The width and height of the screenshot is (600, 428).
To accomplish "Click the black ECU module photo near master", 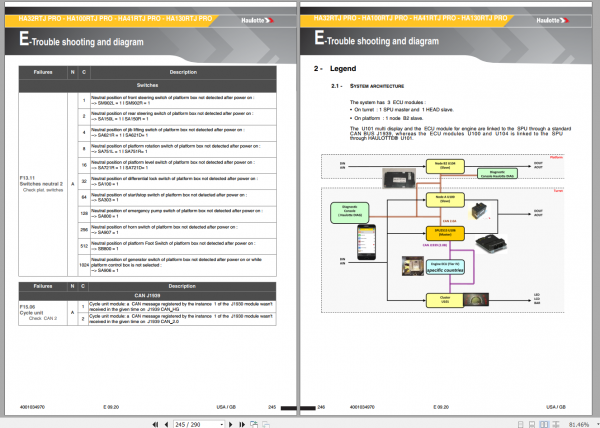I will point(491,244).
